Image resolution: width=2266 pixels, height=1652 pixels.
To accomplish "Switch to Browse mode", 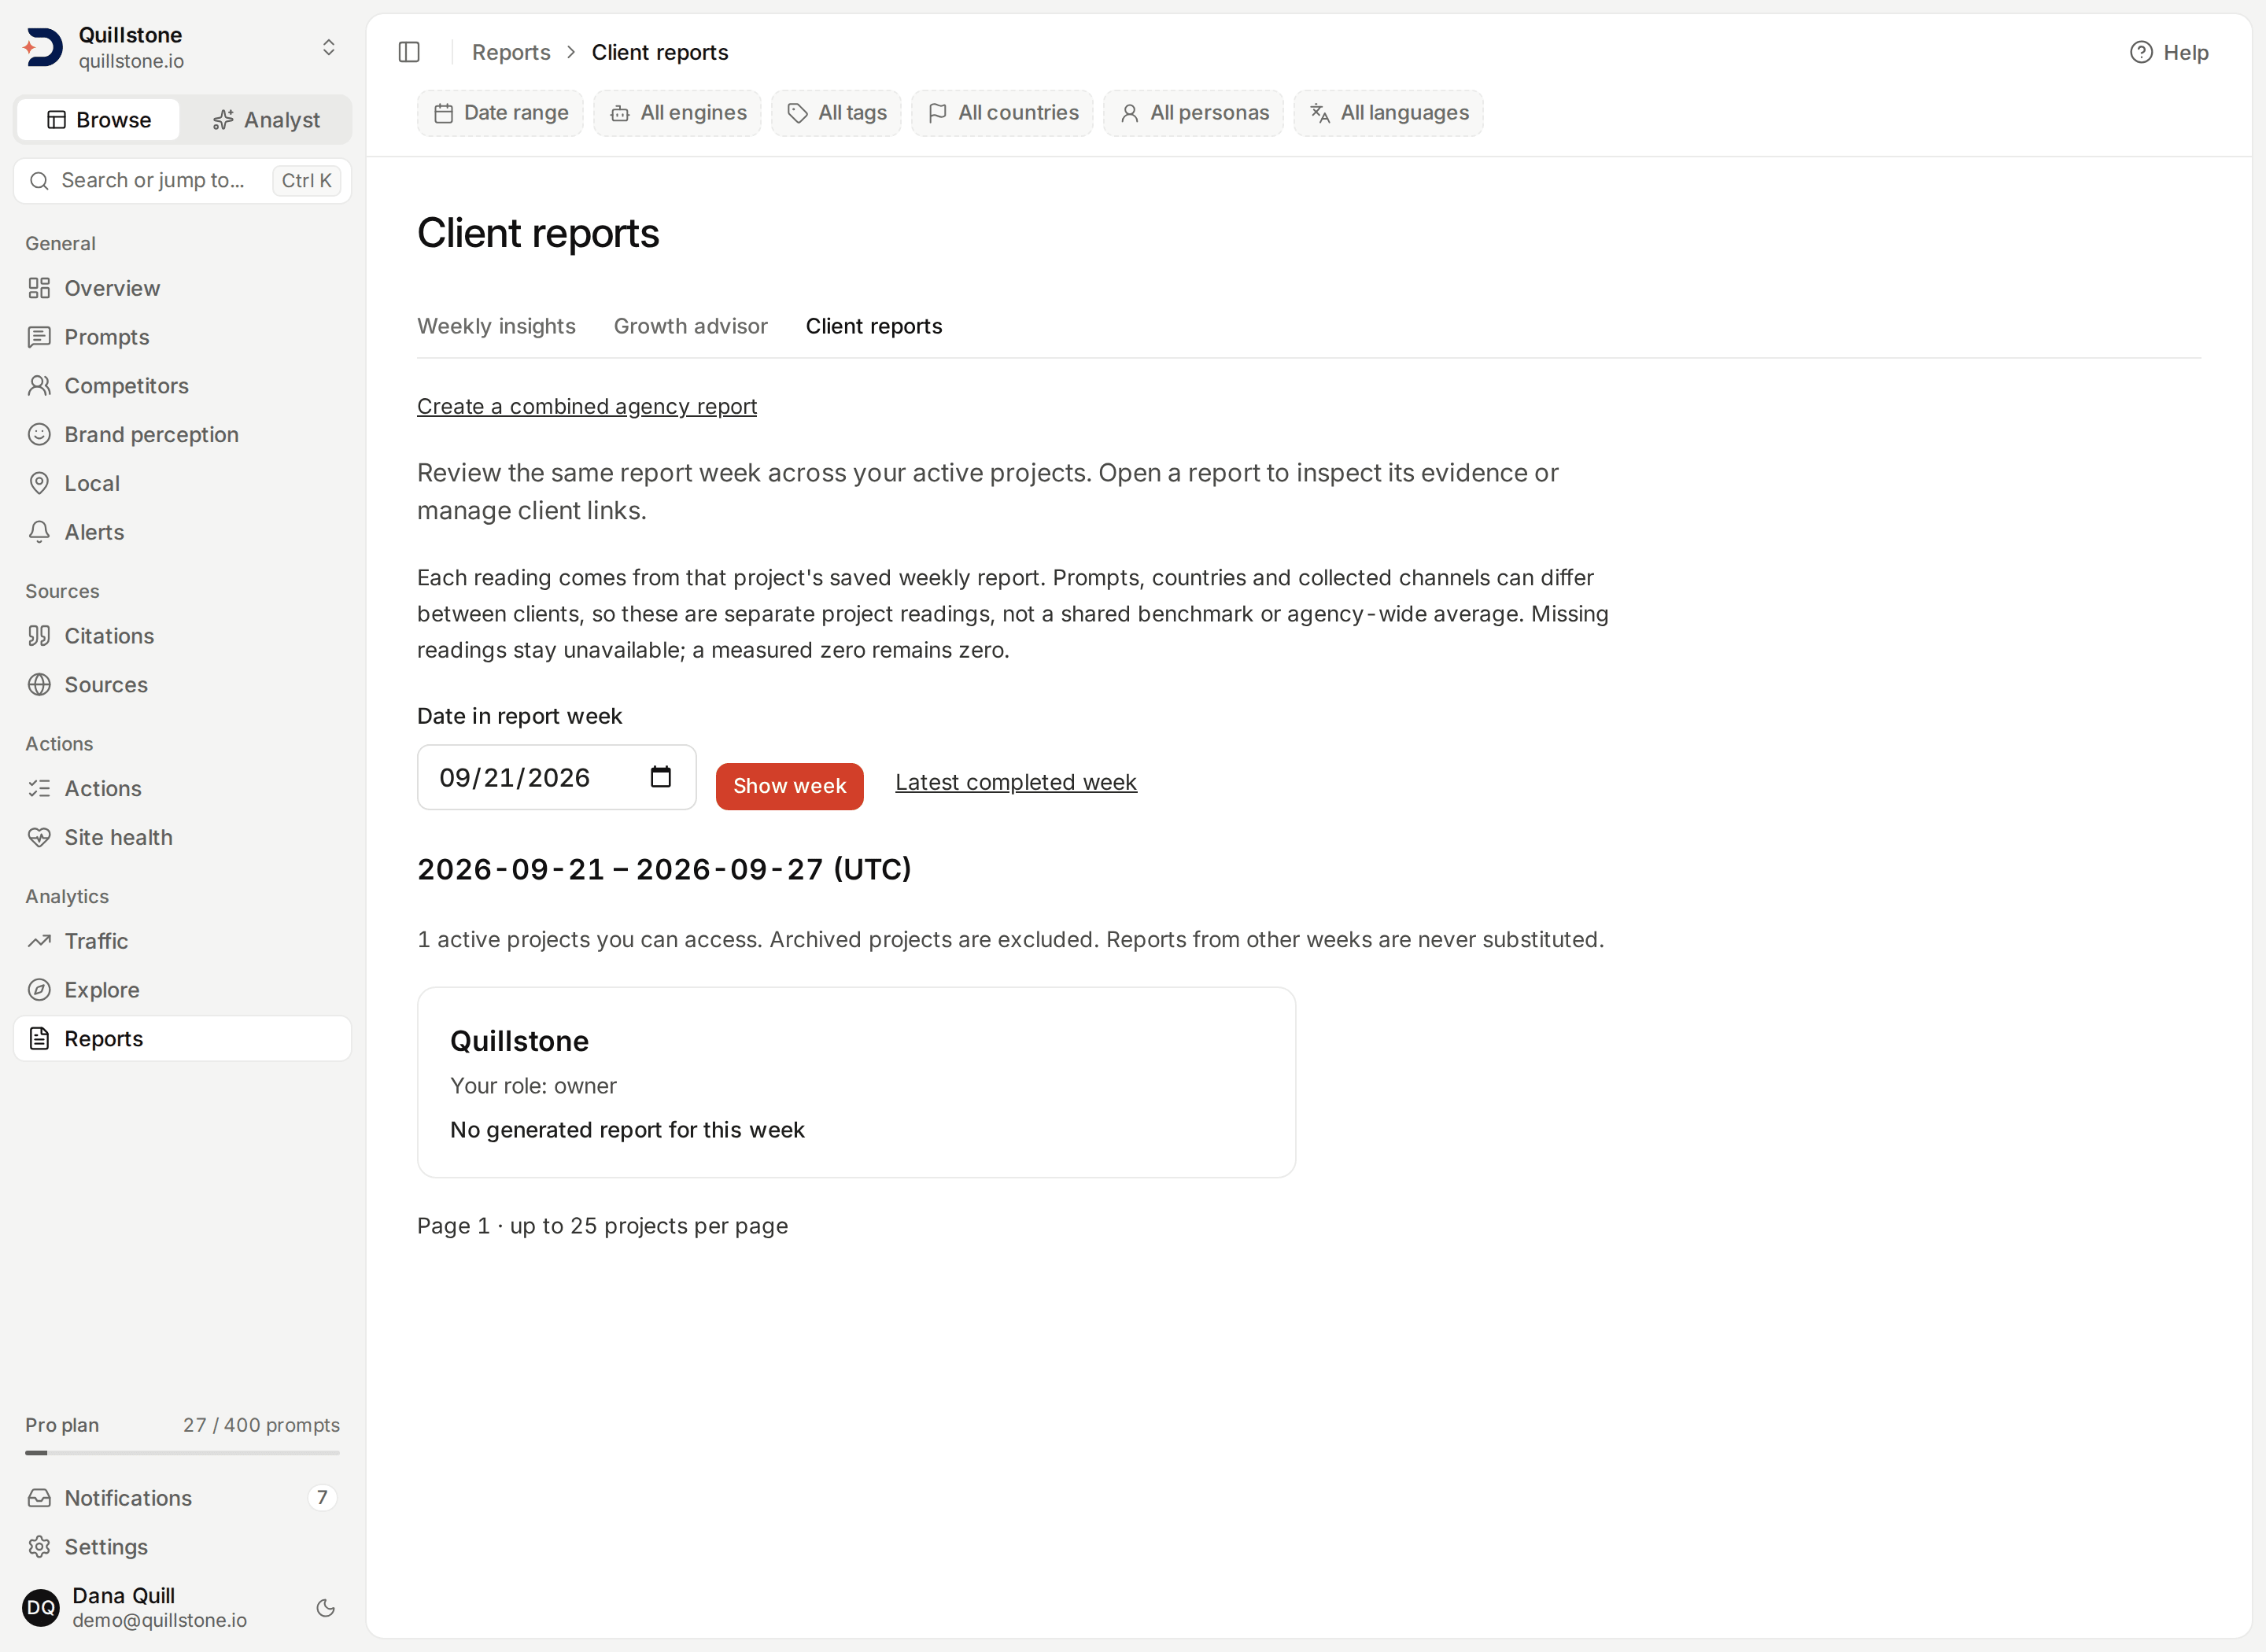I will [x=98, y=120].
